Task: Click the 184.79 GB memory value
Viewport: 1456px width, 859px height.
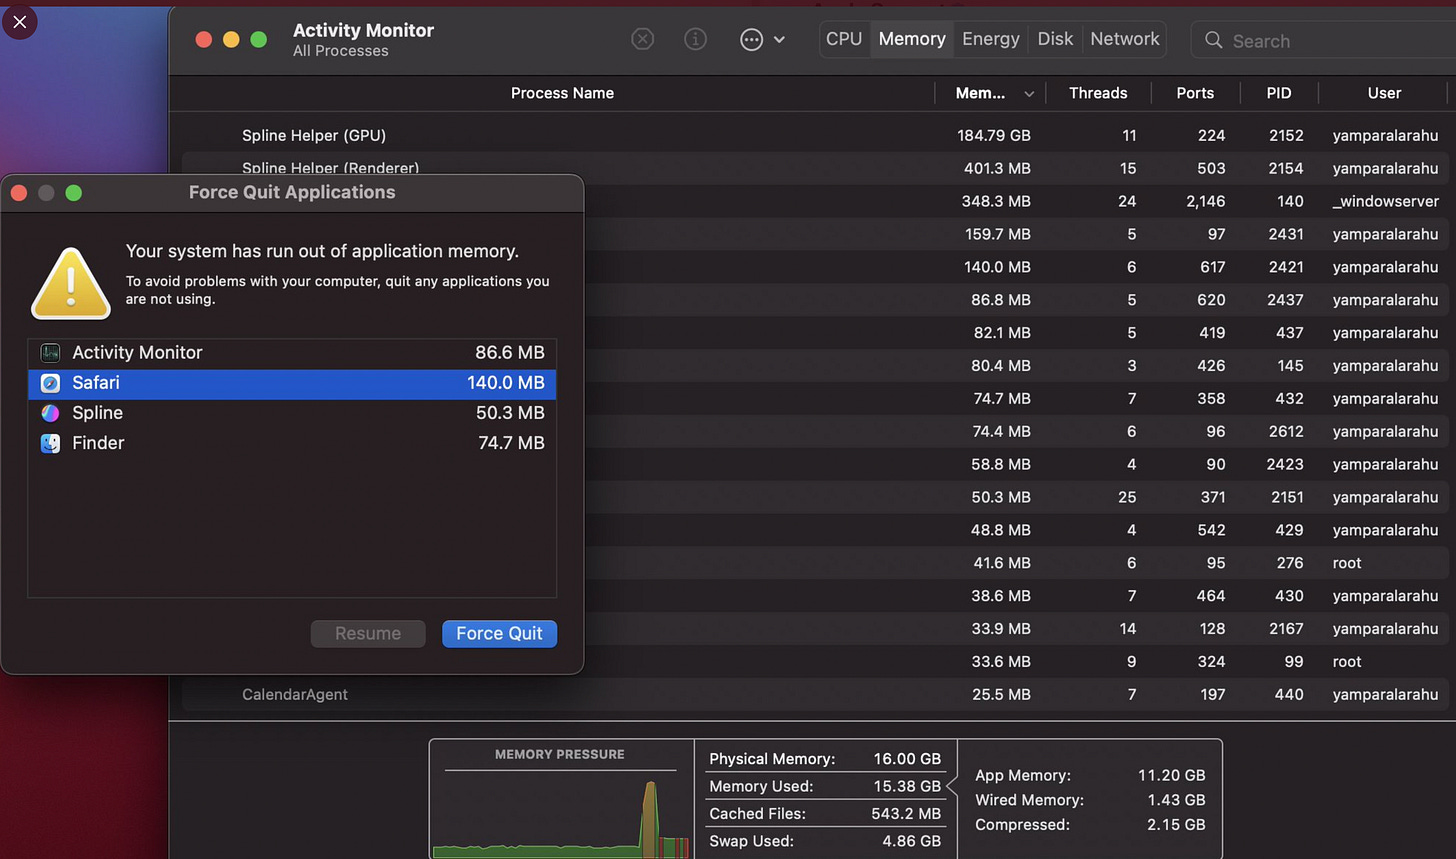Action: 993,135
